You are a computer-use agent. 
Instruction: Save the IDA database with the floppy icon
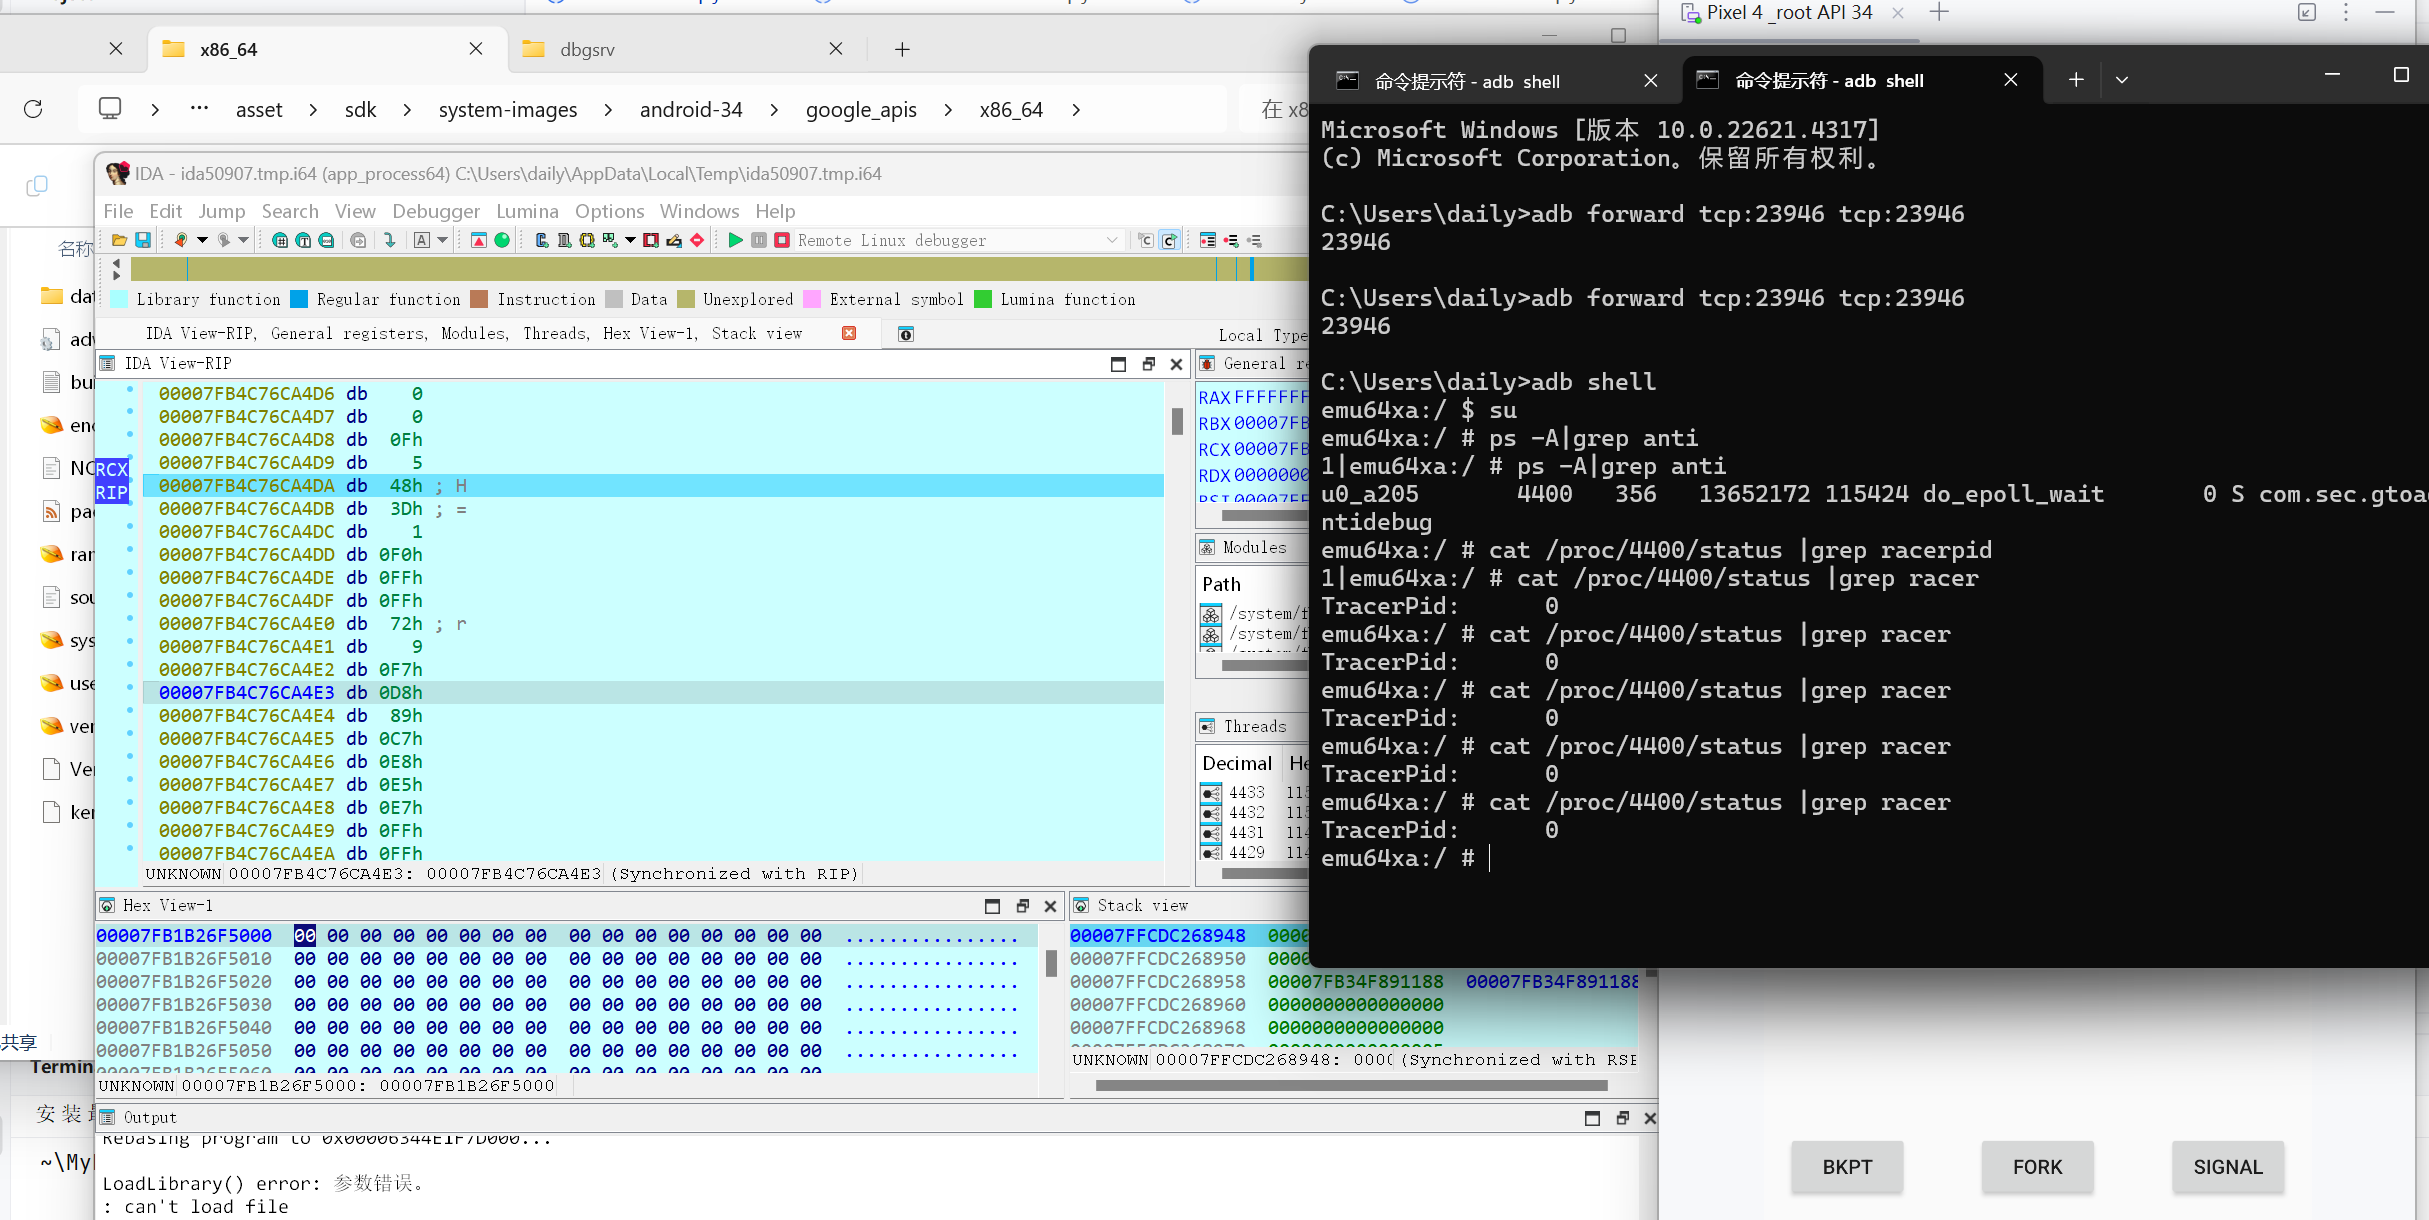[143, 240]
